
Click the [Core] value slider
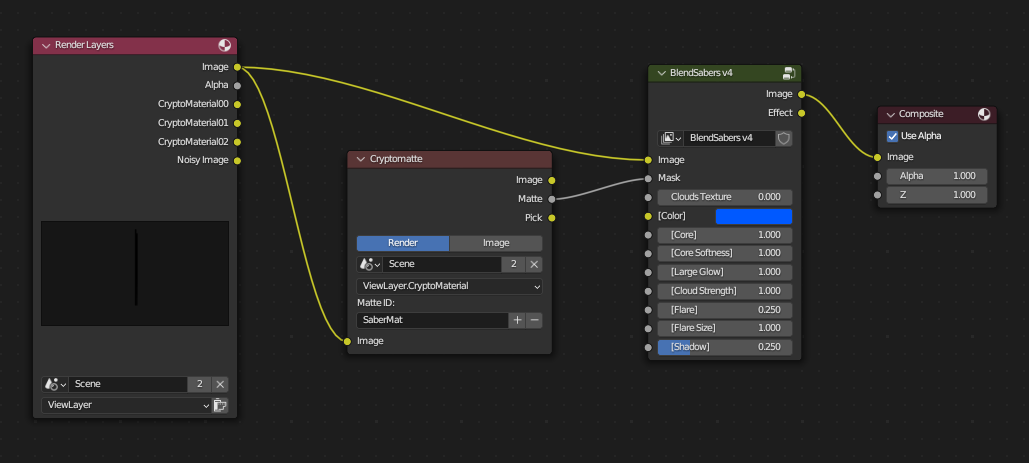725,235
